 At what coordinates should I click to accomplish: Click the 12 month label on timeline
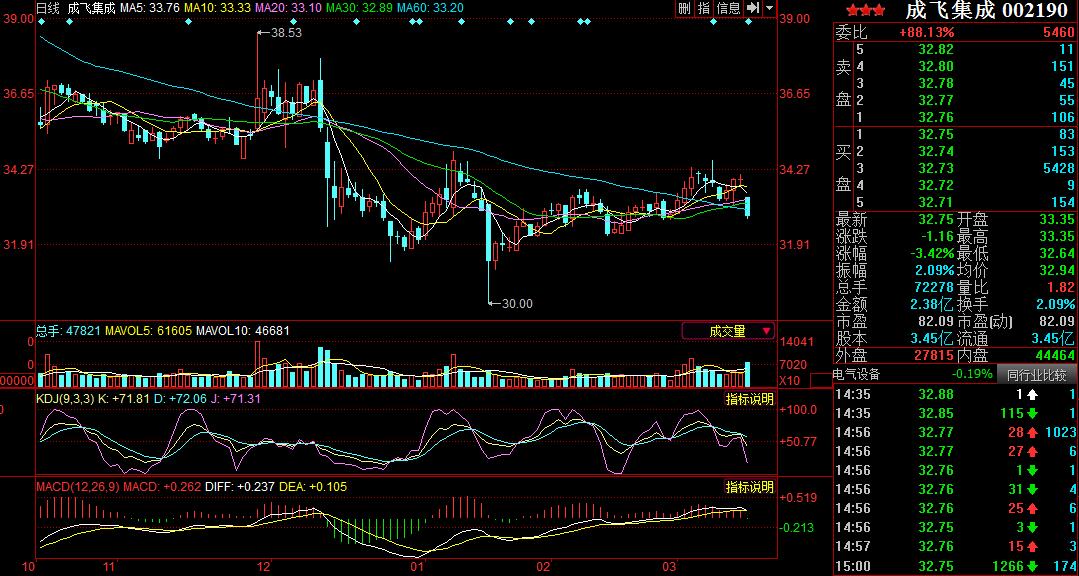coord(264,567)
